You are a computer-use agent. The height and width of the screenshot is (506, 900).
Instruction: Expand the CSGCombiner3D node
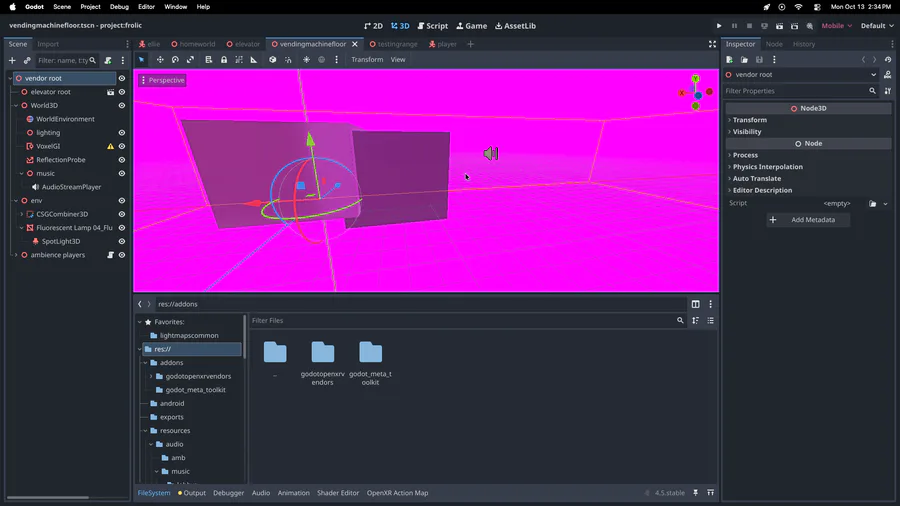[22, 214]
